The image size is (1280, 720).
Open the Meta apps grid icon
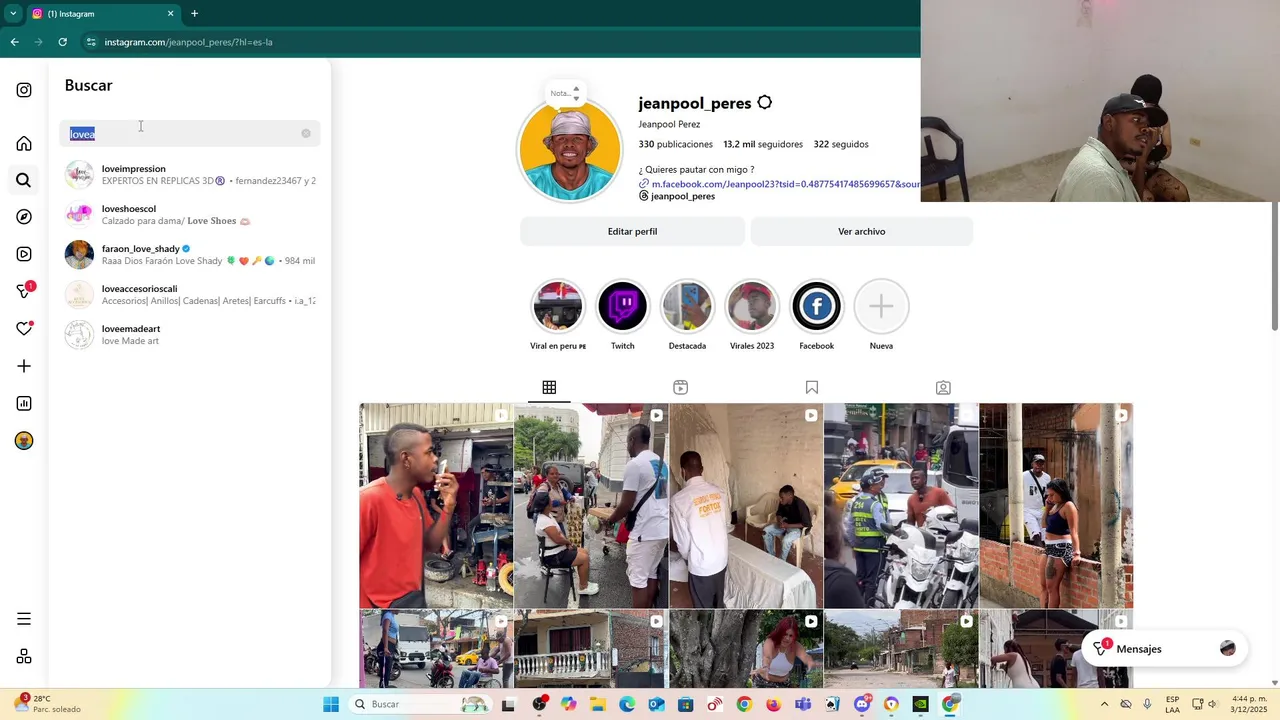[24, 657]
